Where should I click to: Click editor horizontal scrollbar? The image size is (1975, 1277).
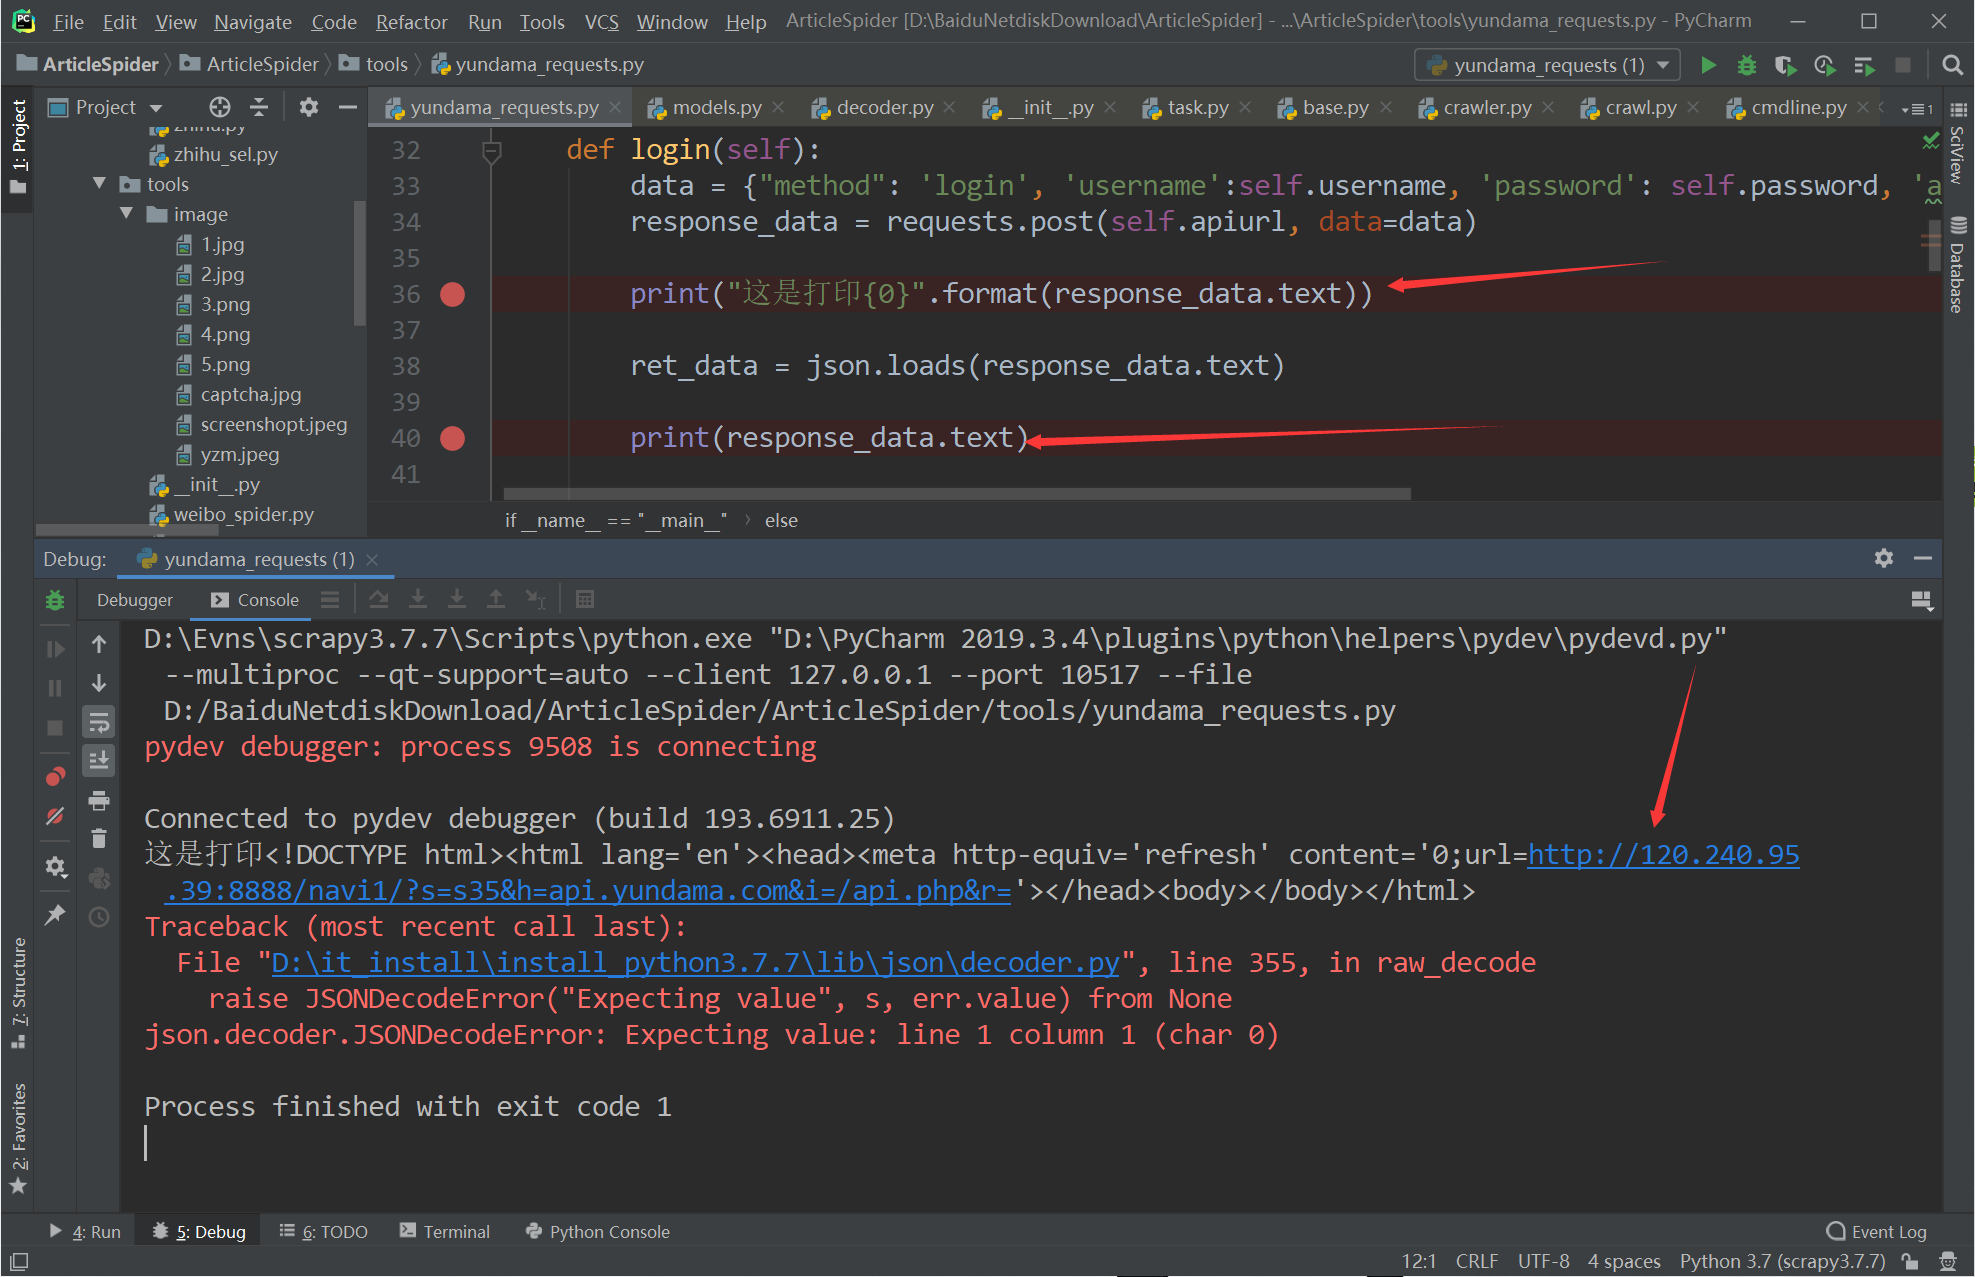pyautogui.click(x=957, y=493)
